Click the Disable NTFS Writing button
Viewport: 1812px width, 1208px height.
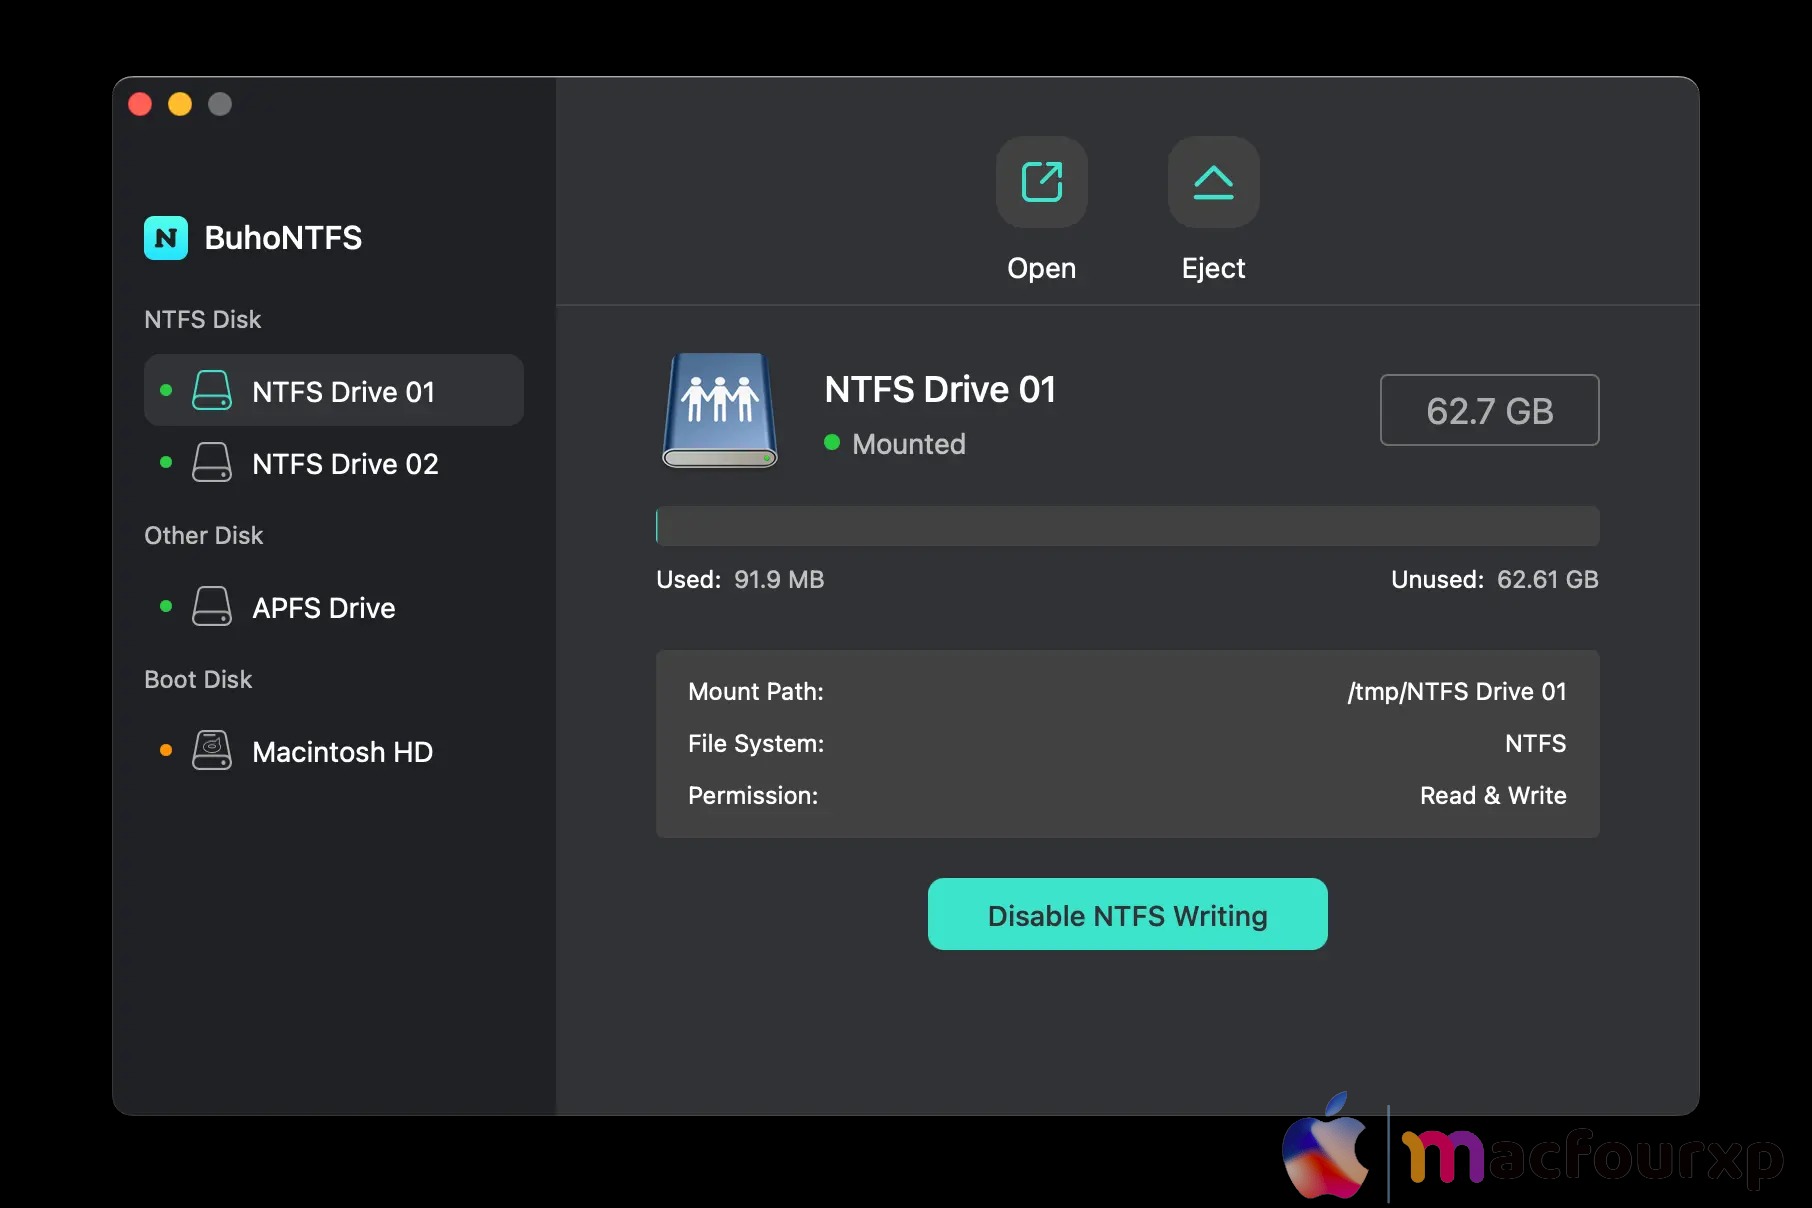click(1127, 914)
